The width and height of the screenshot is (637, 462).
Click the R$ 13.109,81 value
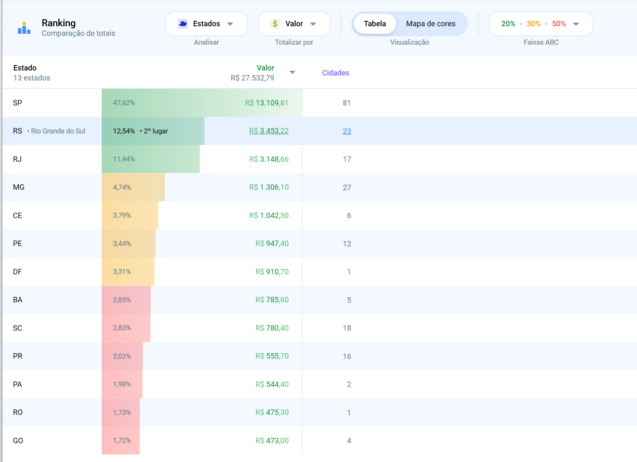[x=266, y=103]
